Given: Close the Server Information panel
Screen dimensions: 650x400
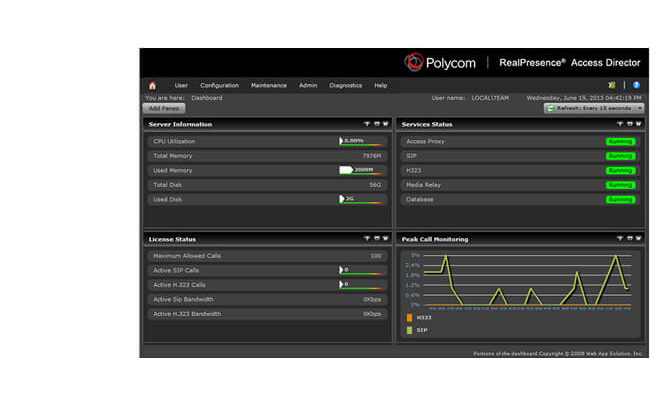Looking at the screenshot, I should (386, 124).
